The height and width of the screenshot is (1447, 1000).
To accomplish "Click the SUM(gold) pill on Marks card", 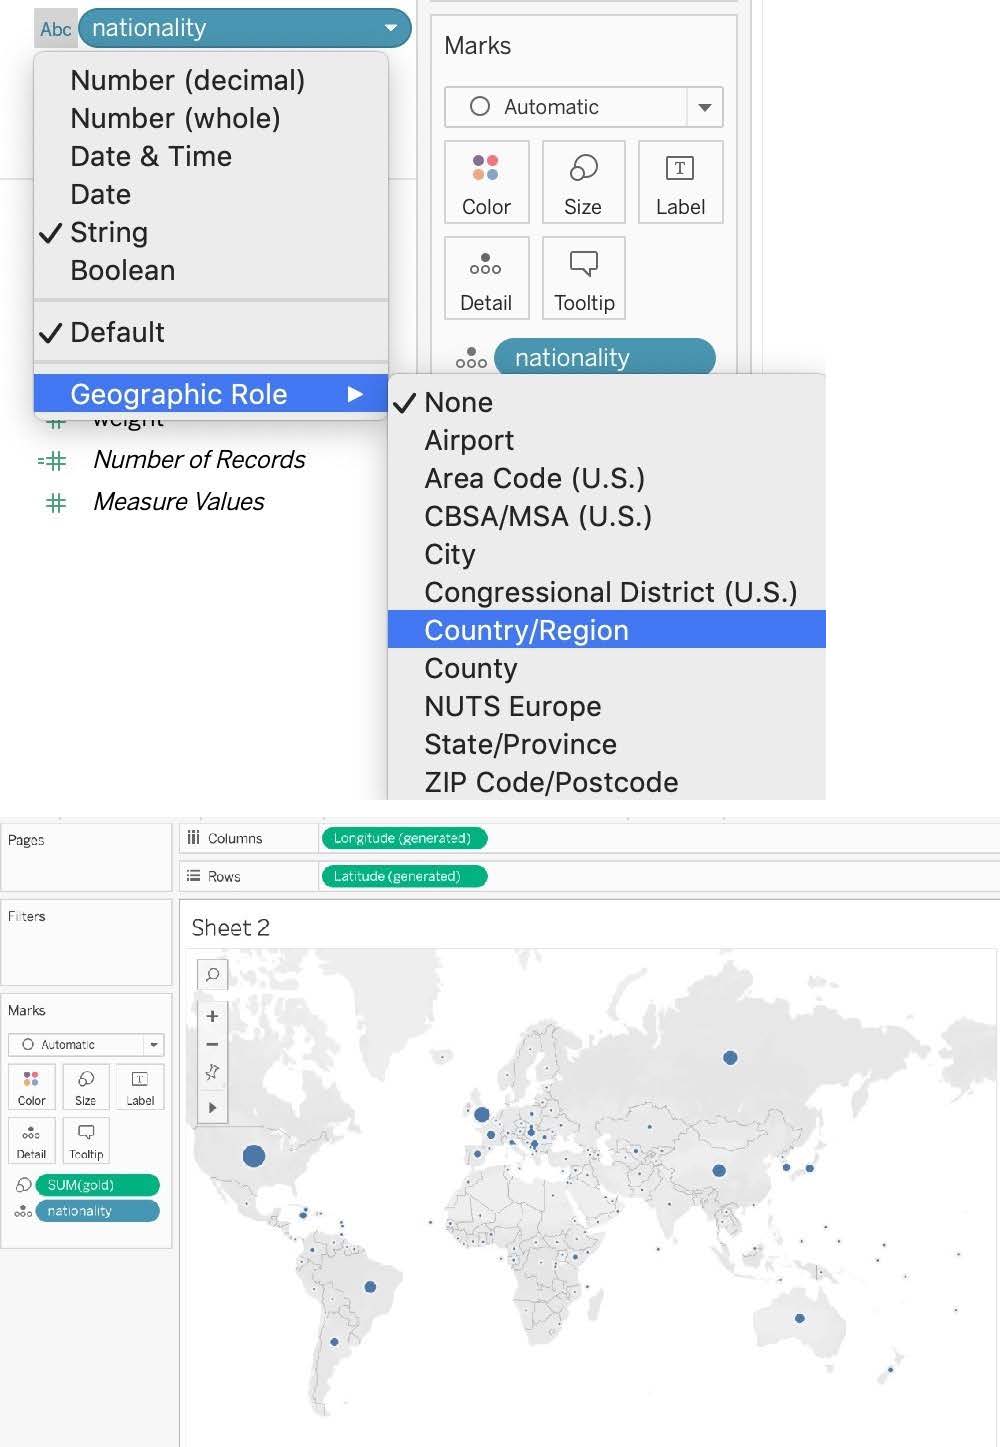I will (x=97, y=1185).
